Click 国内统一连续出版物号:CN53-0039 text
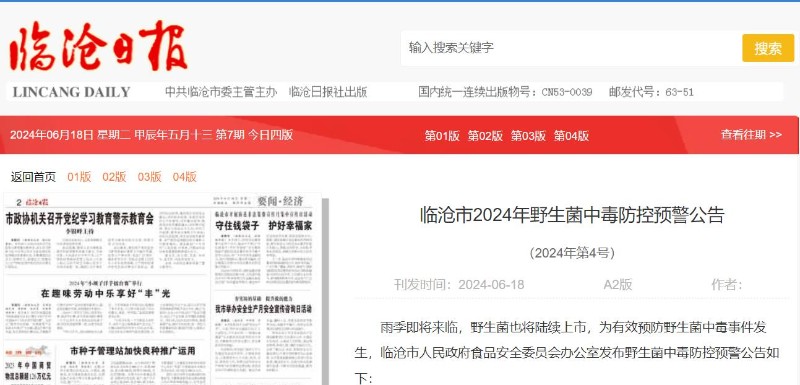 point(505,92)
